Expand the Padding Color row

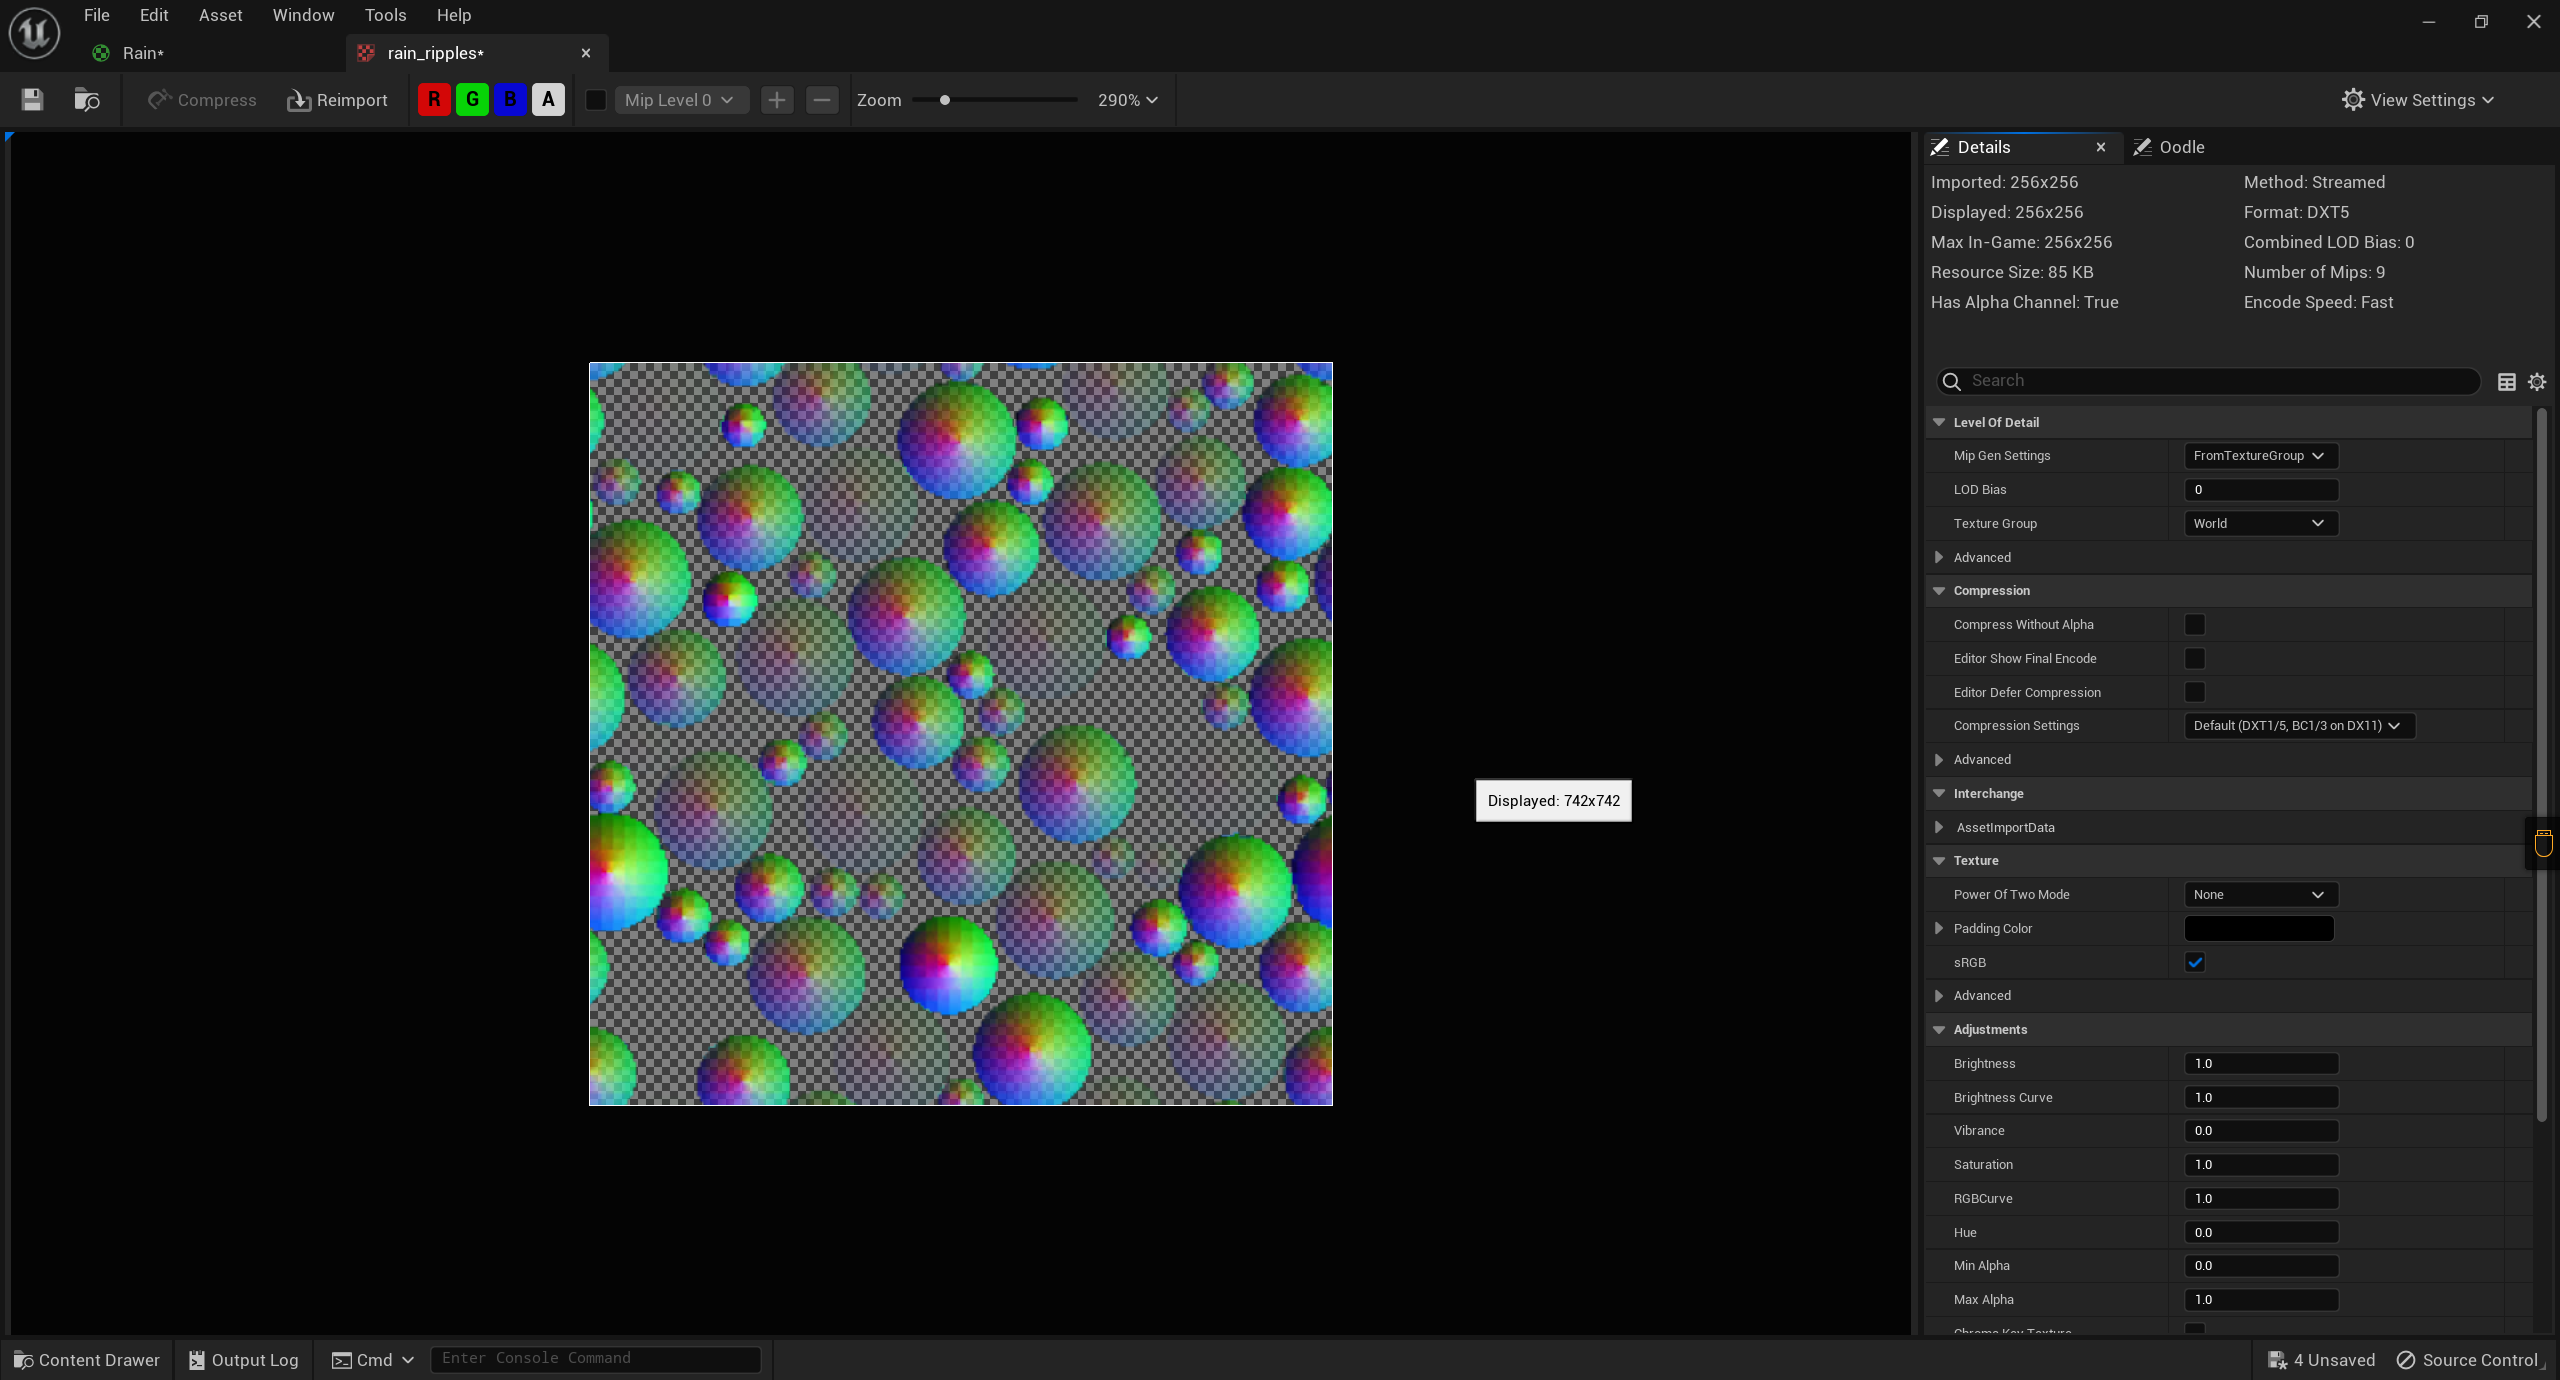(x=1939, y=929)
